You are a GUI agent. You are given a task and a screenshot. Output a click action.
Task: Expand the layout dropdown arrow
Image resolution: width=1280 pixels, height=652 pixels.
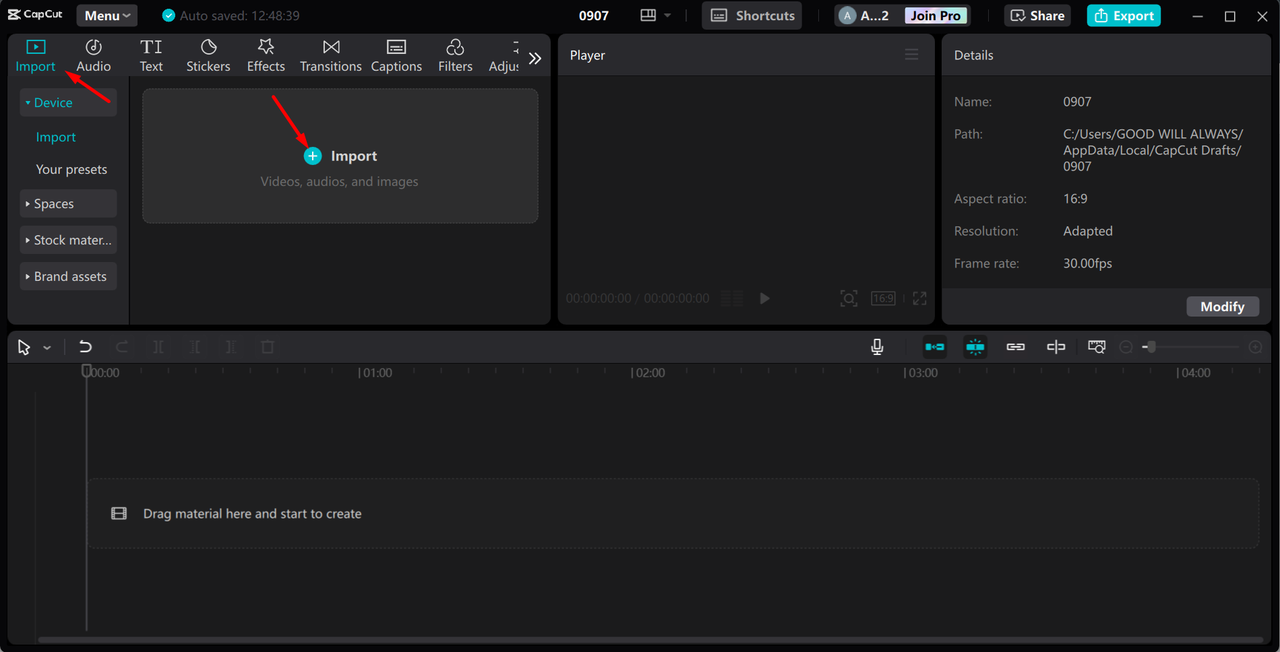(668, 16)
